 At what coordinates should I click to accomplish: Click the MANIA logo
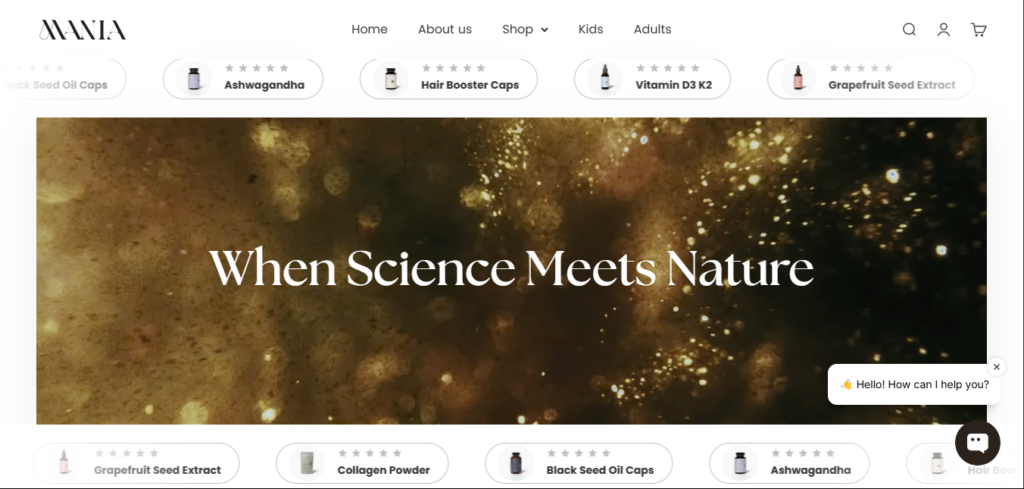click(x=82, y=29)
